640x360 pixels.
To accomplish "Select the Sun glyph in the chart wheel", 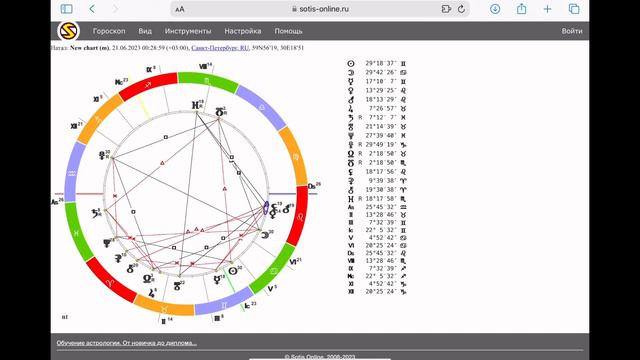I will click(x=233, y=271).
